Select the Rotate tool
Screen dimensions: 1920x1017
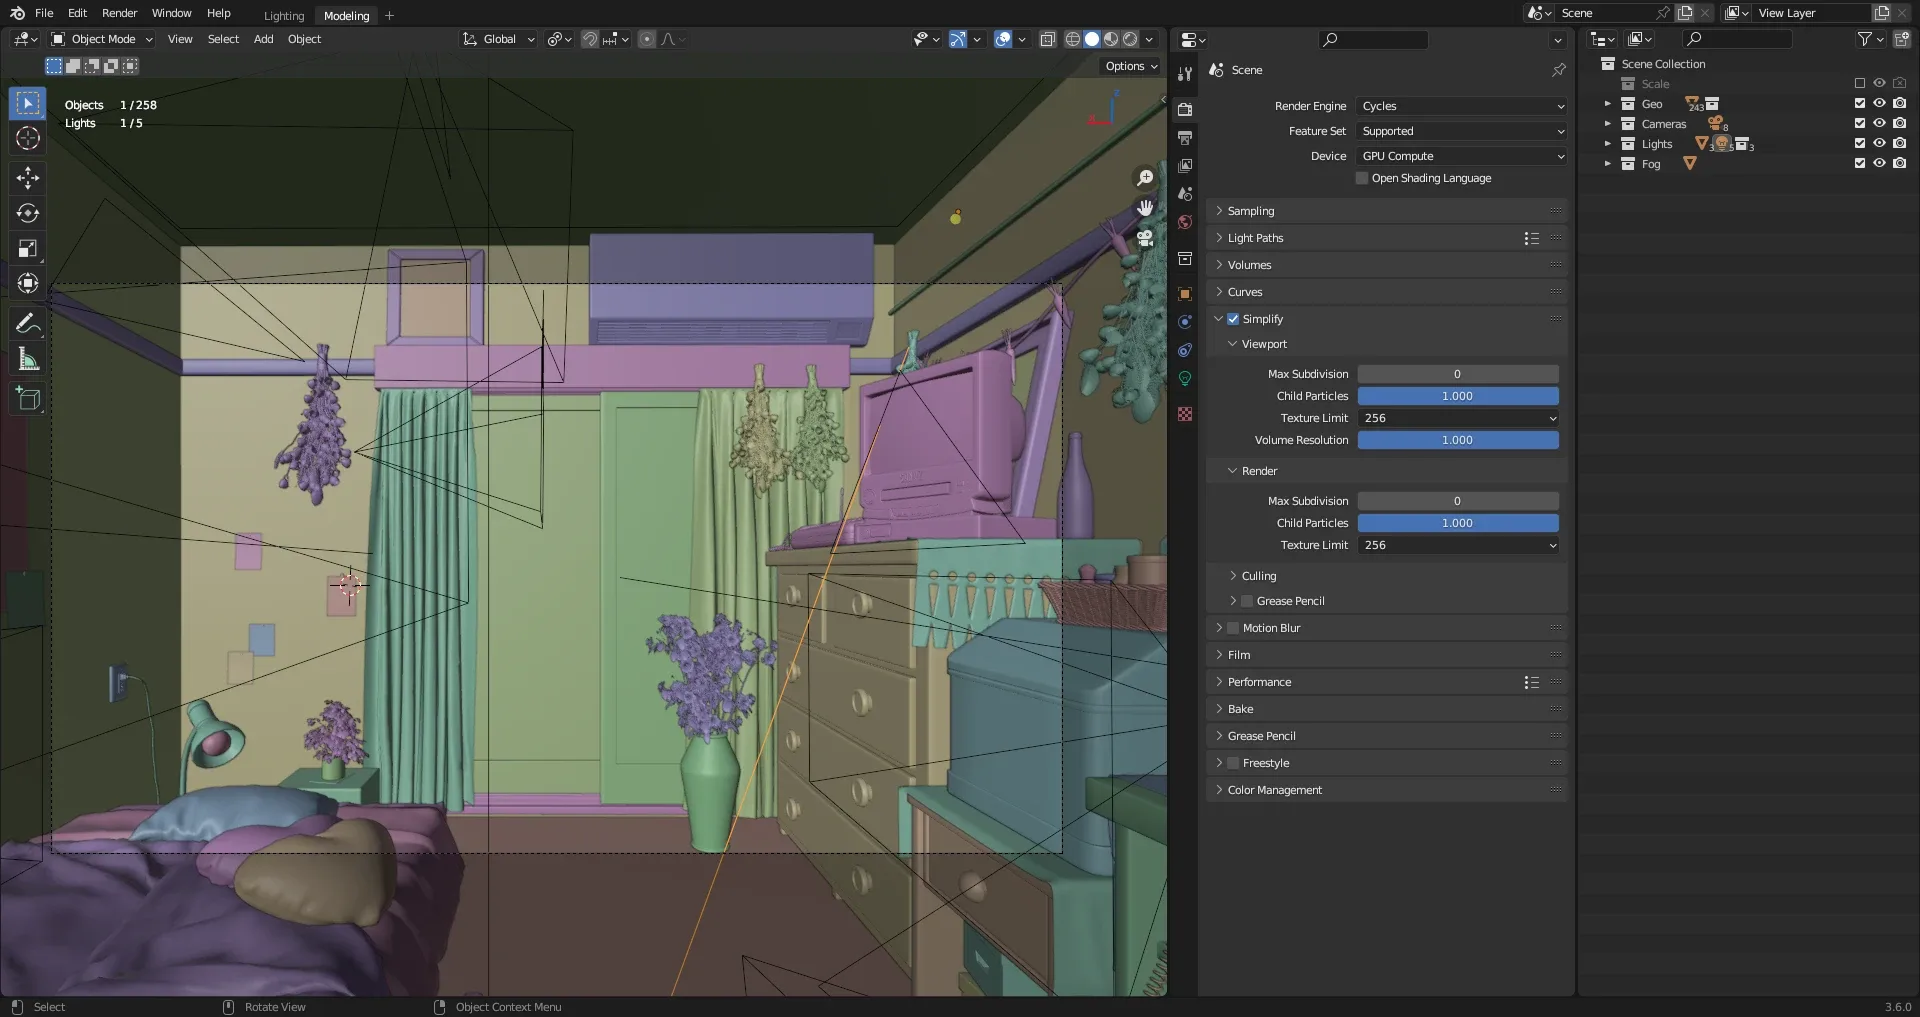(x=28, y=213)
